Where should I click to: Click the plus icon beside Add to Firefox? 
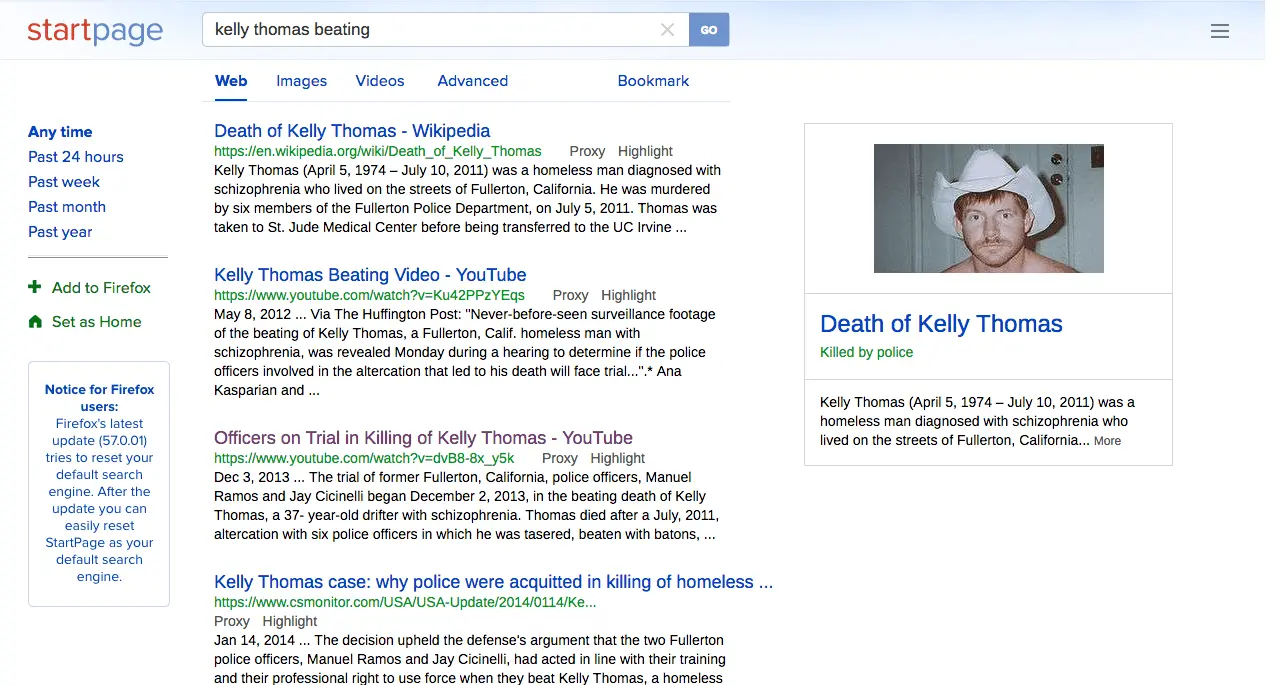35,287
